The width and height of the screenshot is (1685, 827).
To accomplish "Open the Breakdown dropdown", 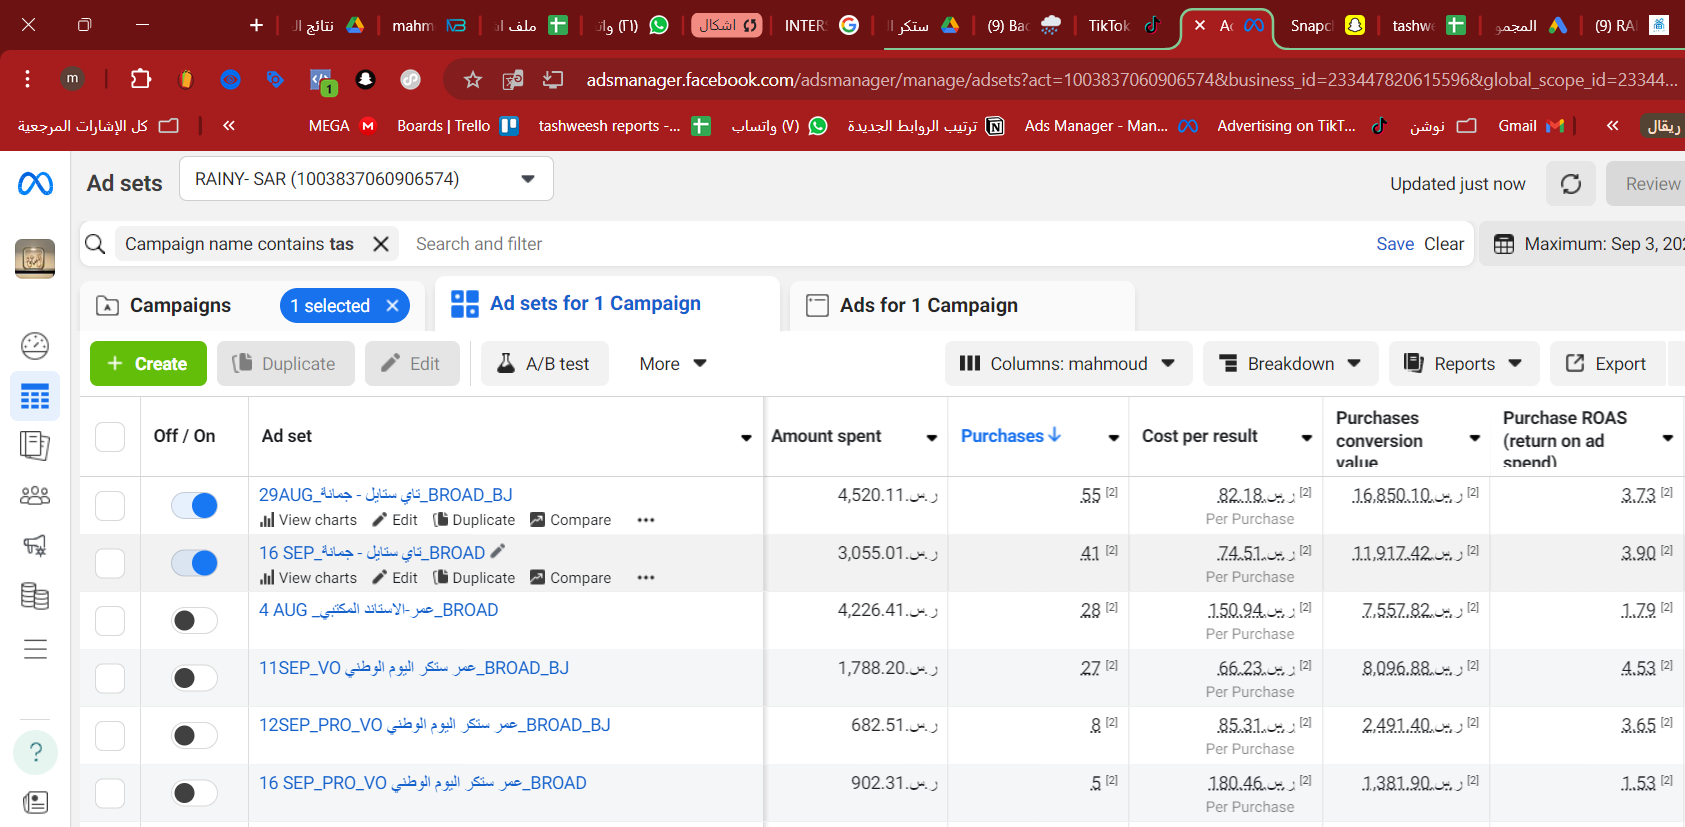I will coord(1290,364).
